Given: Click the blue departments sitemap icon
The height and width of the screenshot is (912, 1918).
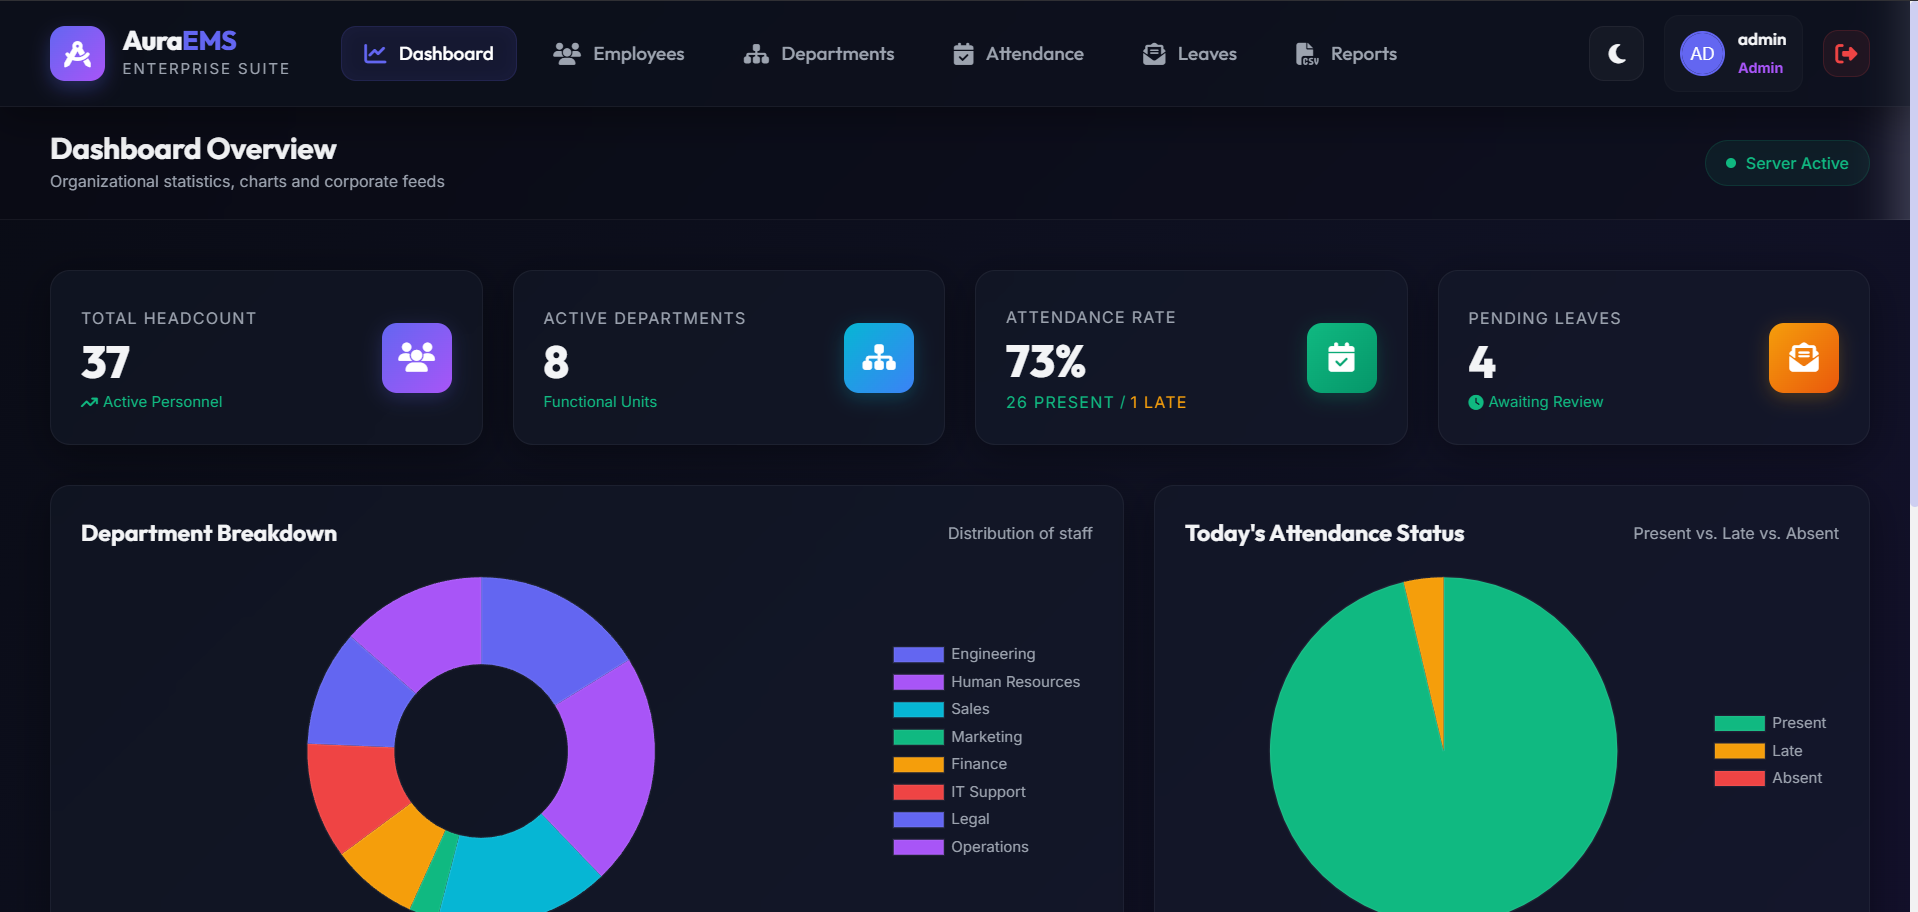Looking at the screenshot, I should (x=879, y=358).
